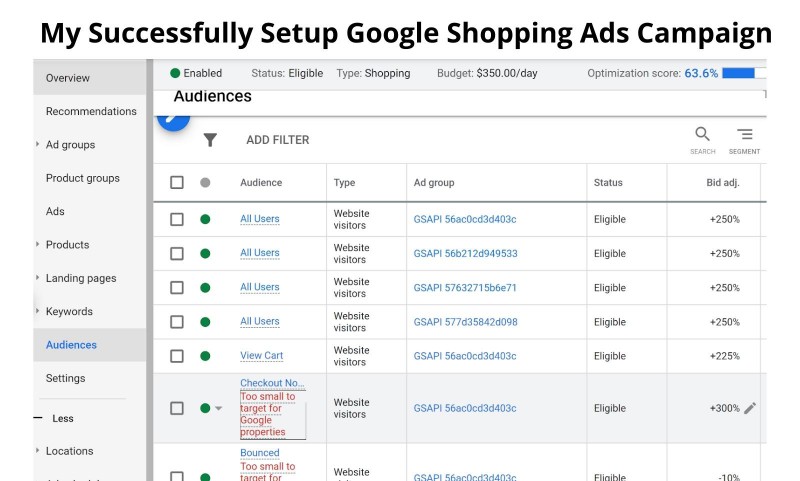Click green status dot on View Cart row
800x481 pixels.
tap(205, 356)
